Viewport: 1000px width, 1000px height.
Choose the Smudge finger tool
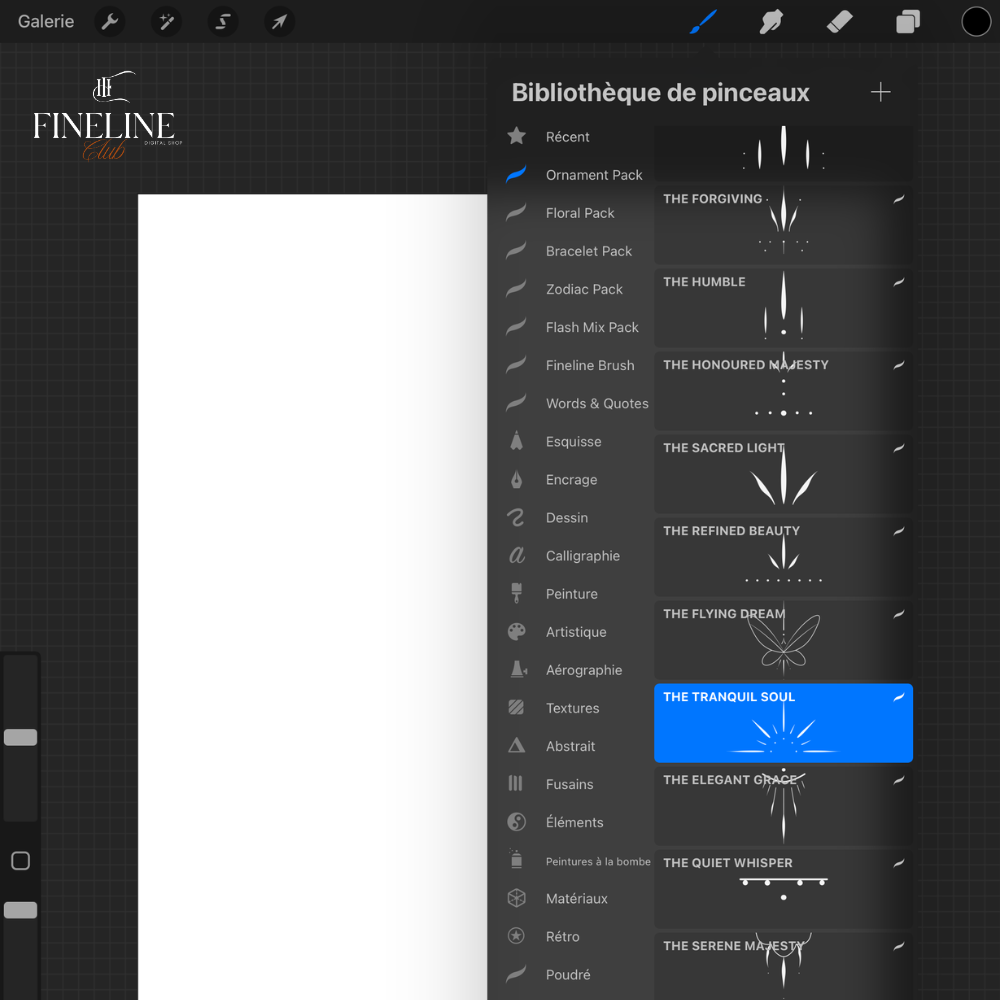[771, 22]
